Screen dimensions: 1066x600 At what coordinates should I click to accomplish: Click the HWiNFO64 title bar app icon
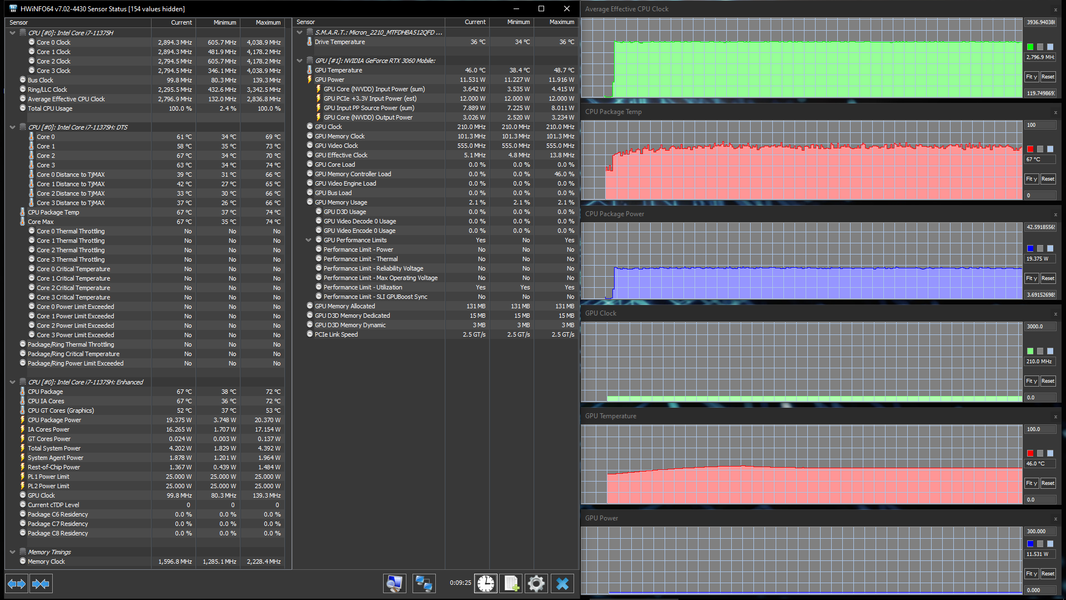click(x=13, y=9)
